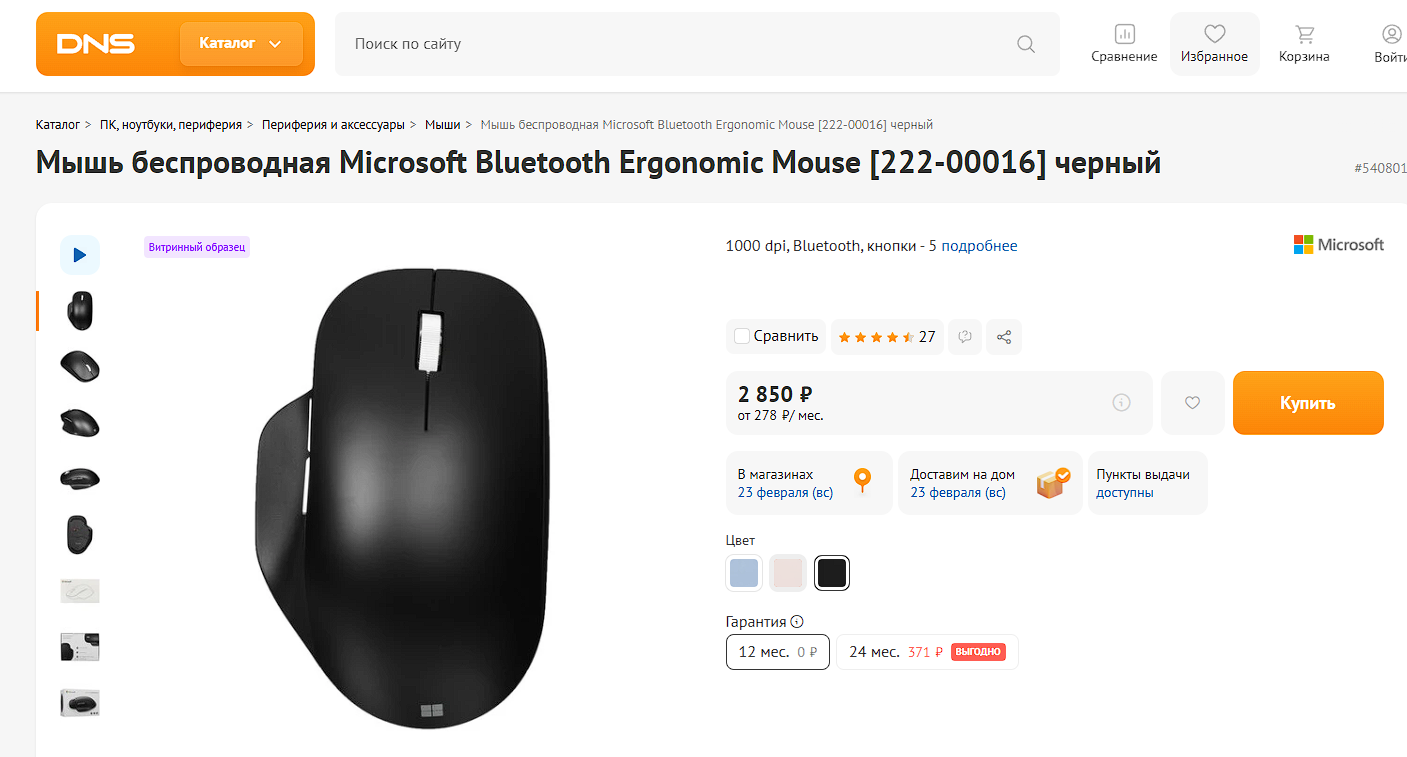This screenshot has width=1407, height=757.
Task: Choose the light blue color swatch
Action: [x=744, y=573]
